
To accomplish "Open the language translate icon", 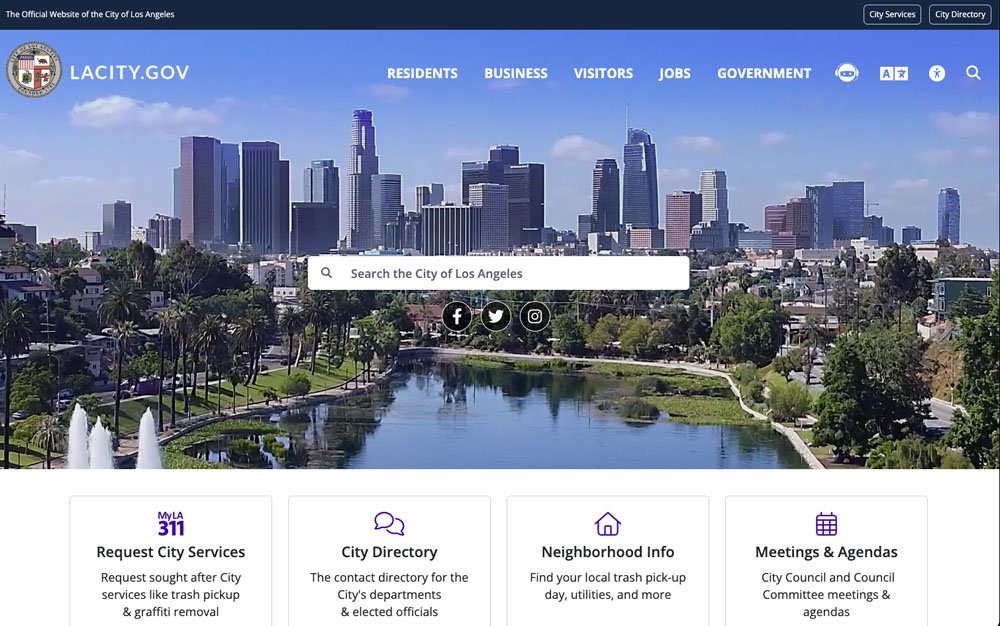I will click(x=893, y=73).
